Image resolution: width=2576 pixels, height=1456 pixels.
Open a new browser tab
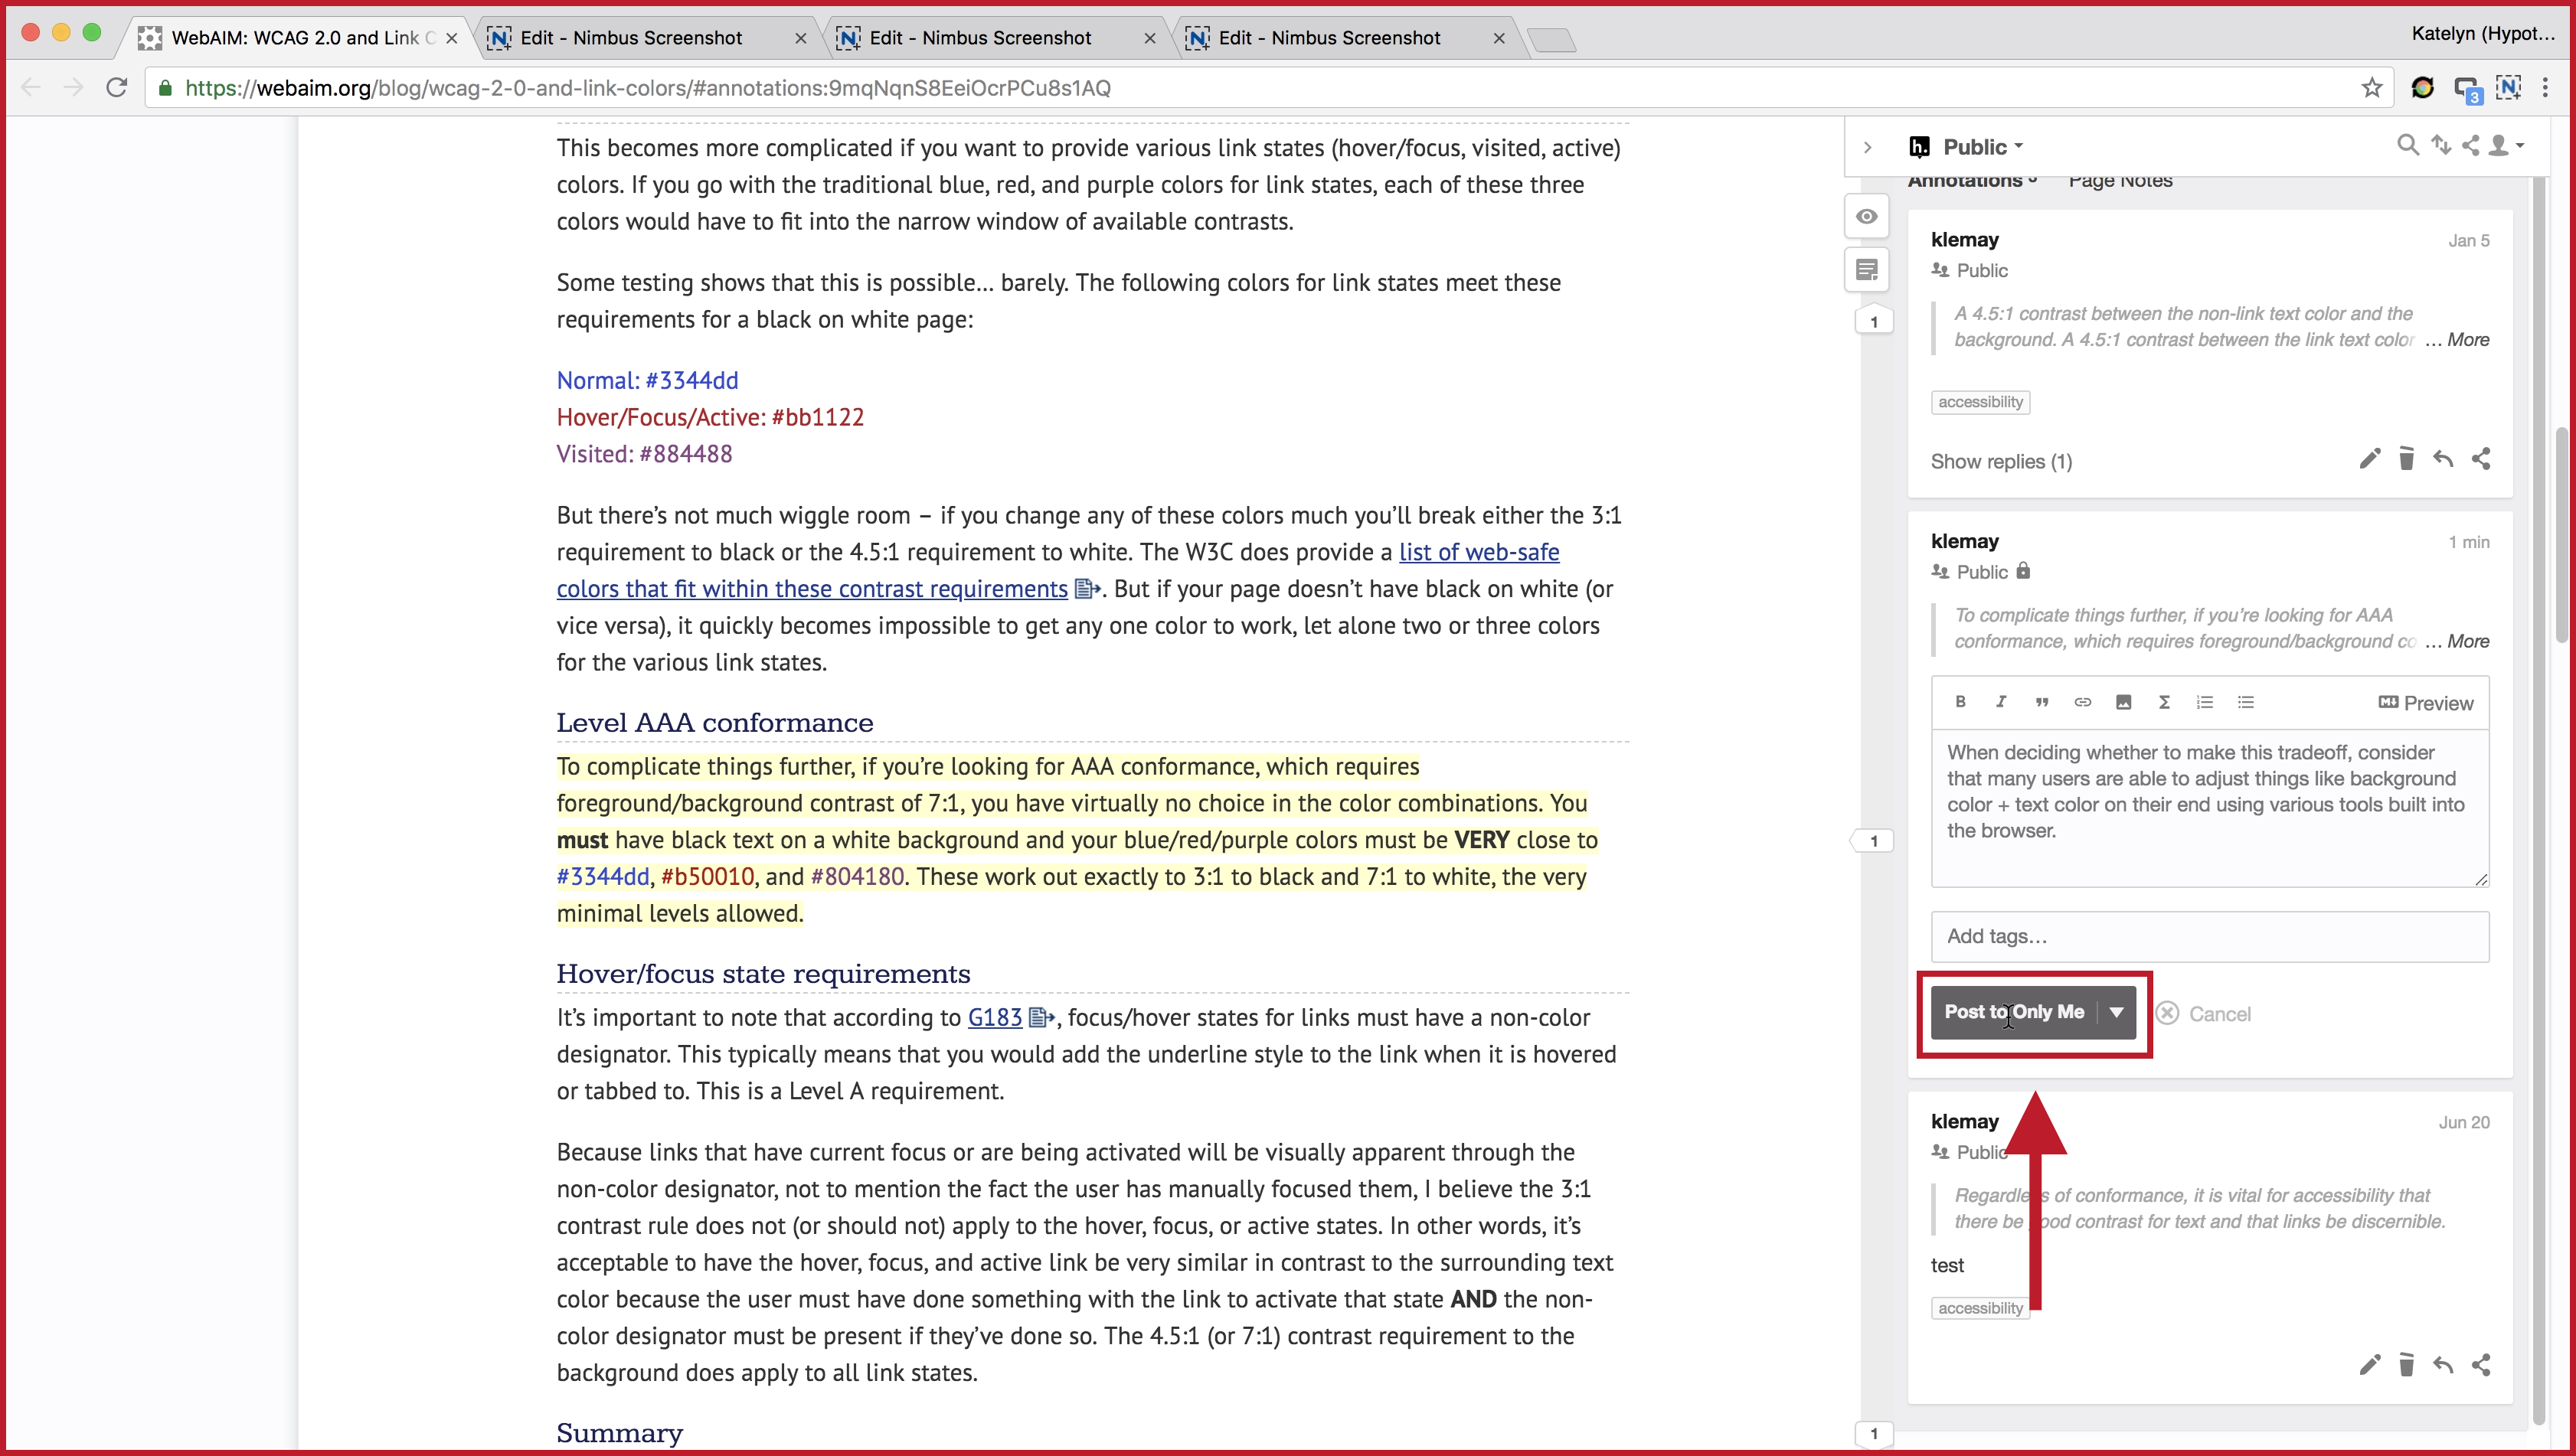pyautogui.click(x=1552, y=40)
